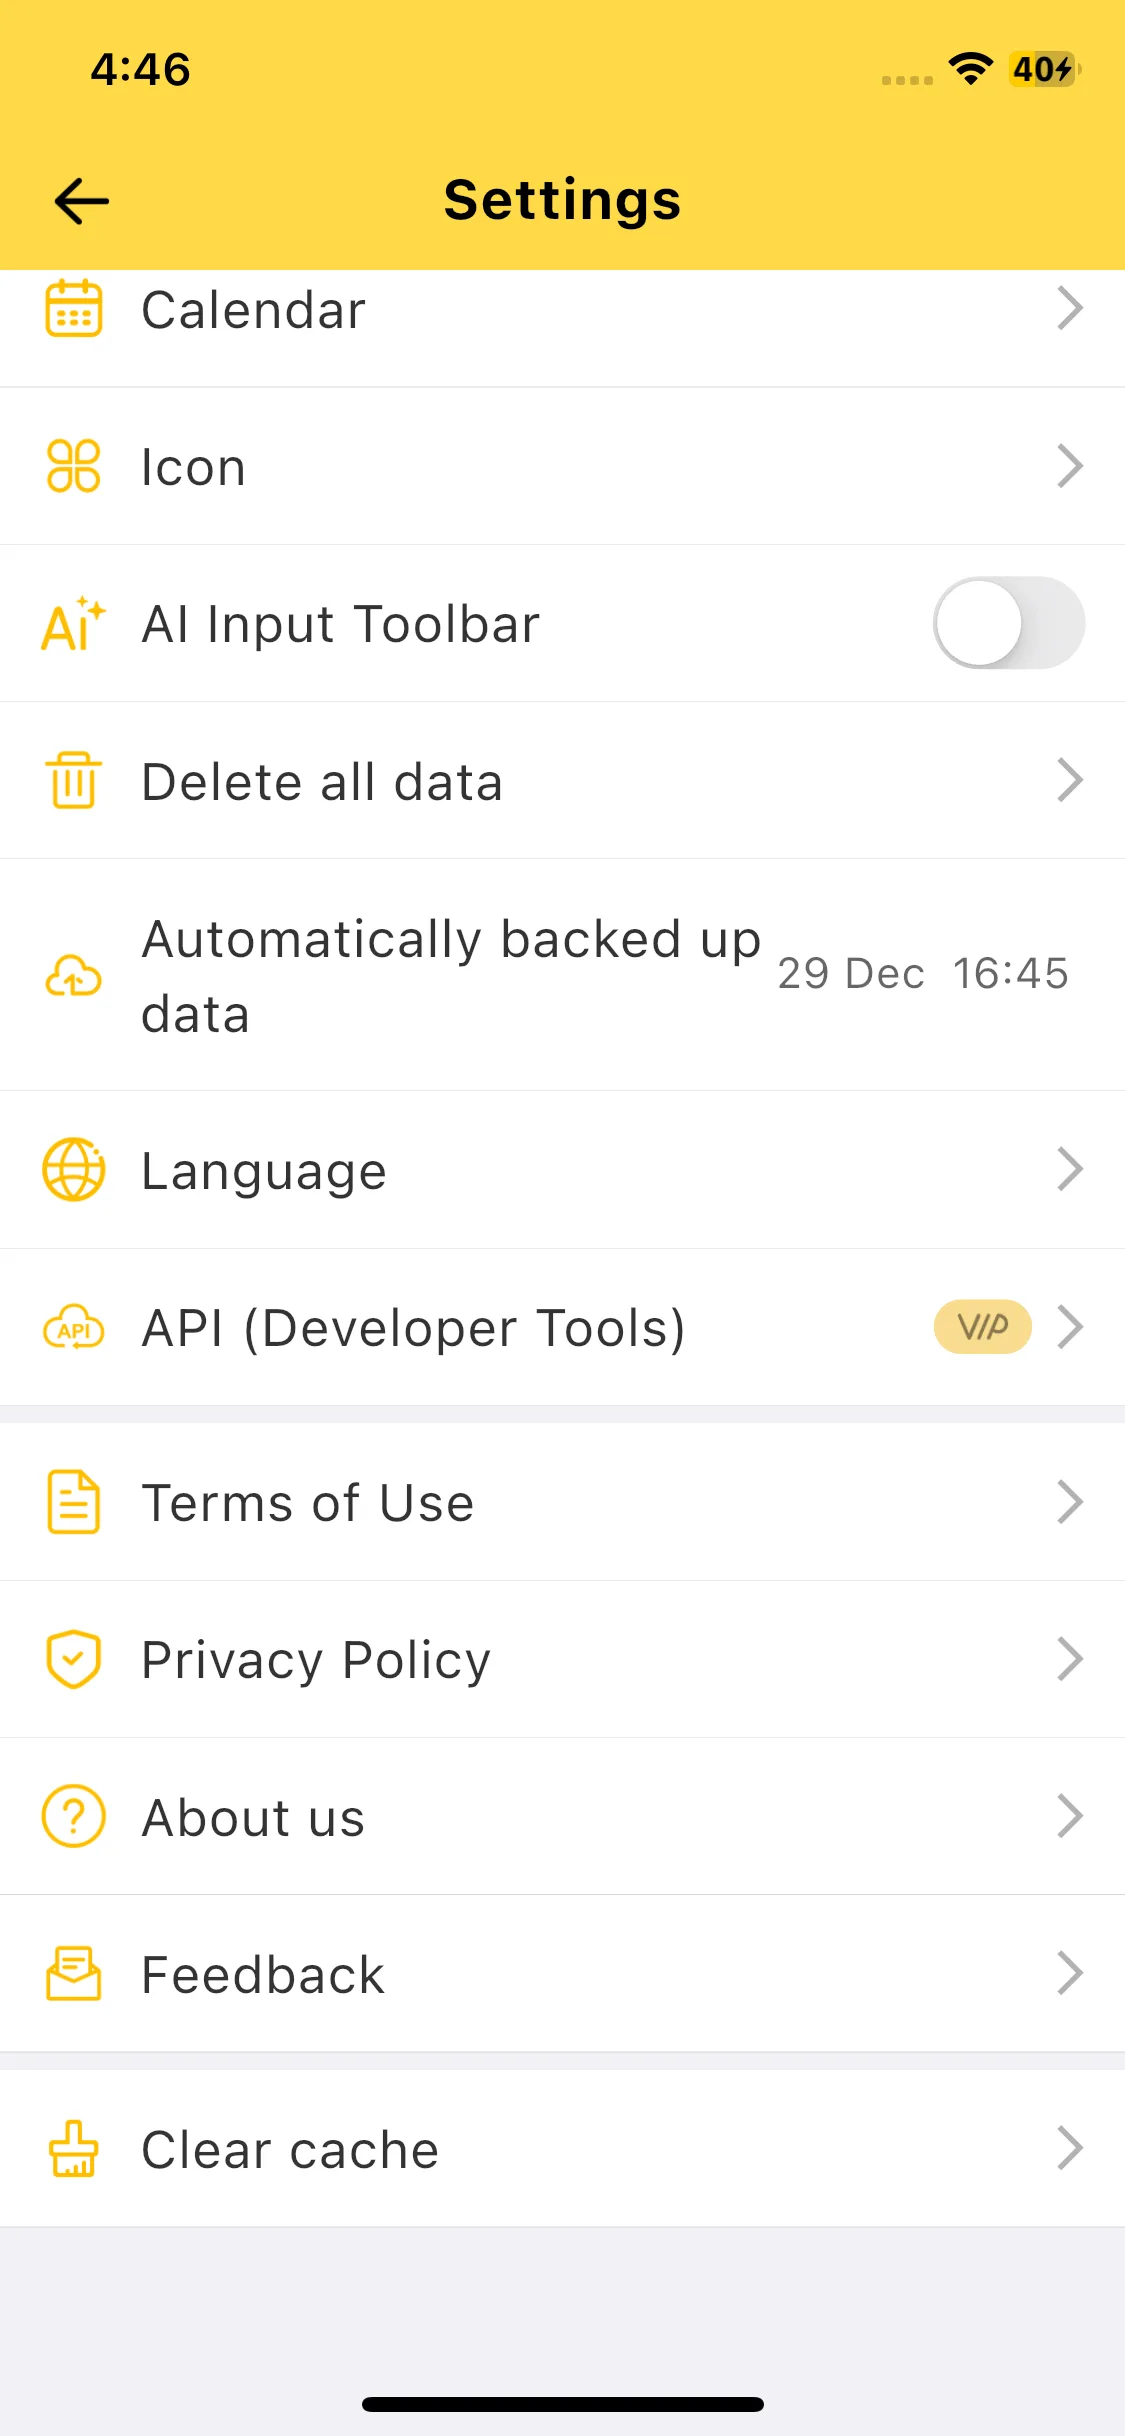Tap the cloud backup icon
This screenshot has width=1125, height=2436.
pyautogui.click(x=74, y=975)
